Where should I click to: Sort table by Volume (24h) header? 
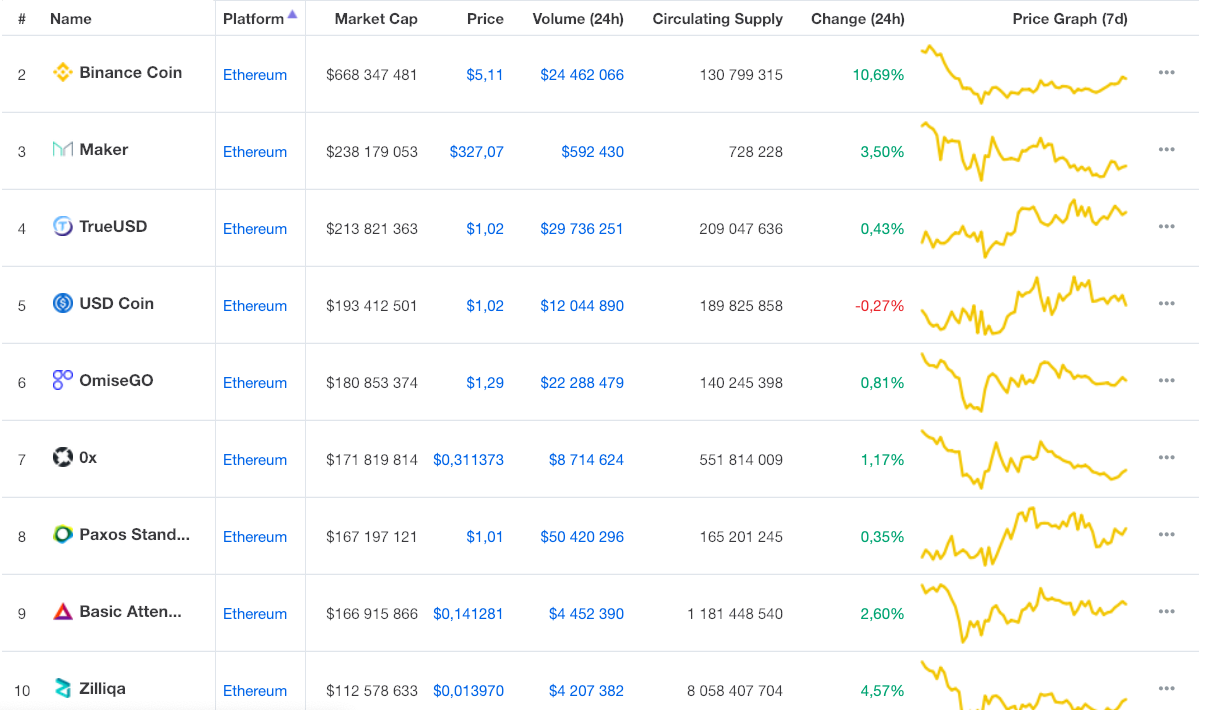[x=578, y=19]
